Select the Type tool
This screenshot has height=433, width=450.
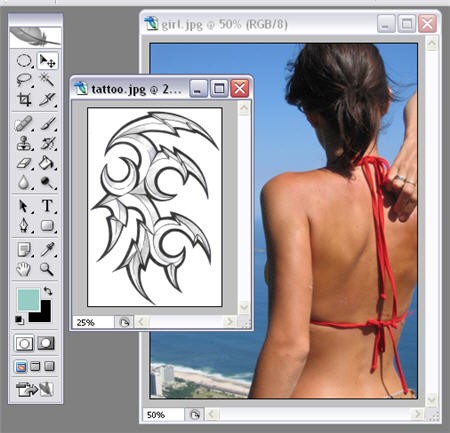[x=47, y=206]
